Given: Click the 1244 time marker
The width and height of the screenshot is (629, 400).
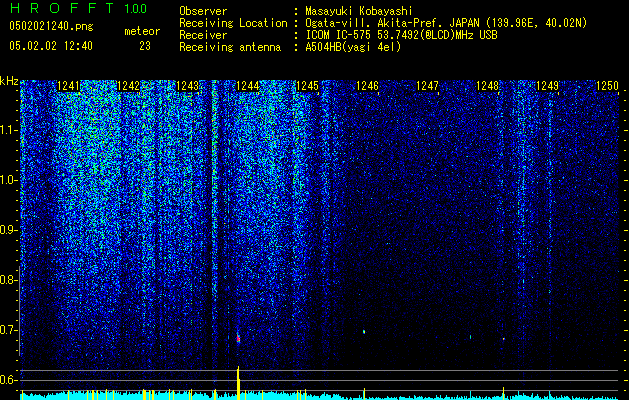Looking at the screenshot, I should tap(248, 86).
